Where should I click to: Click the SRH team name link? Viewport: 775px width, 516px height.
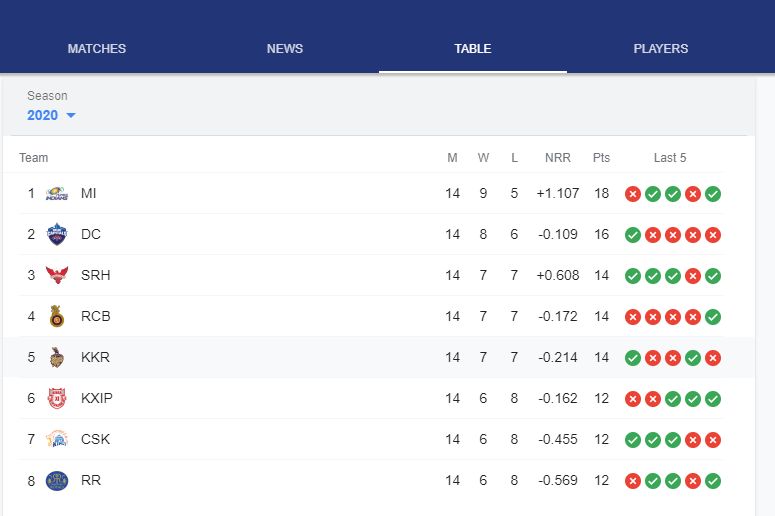tap(95, 275)
